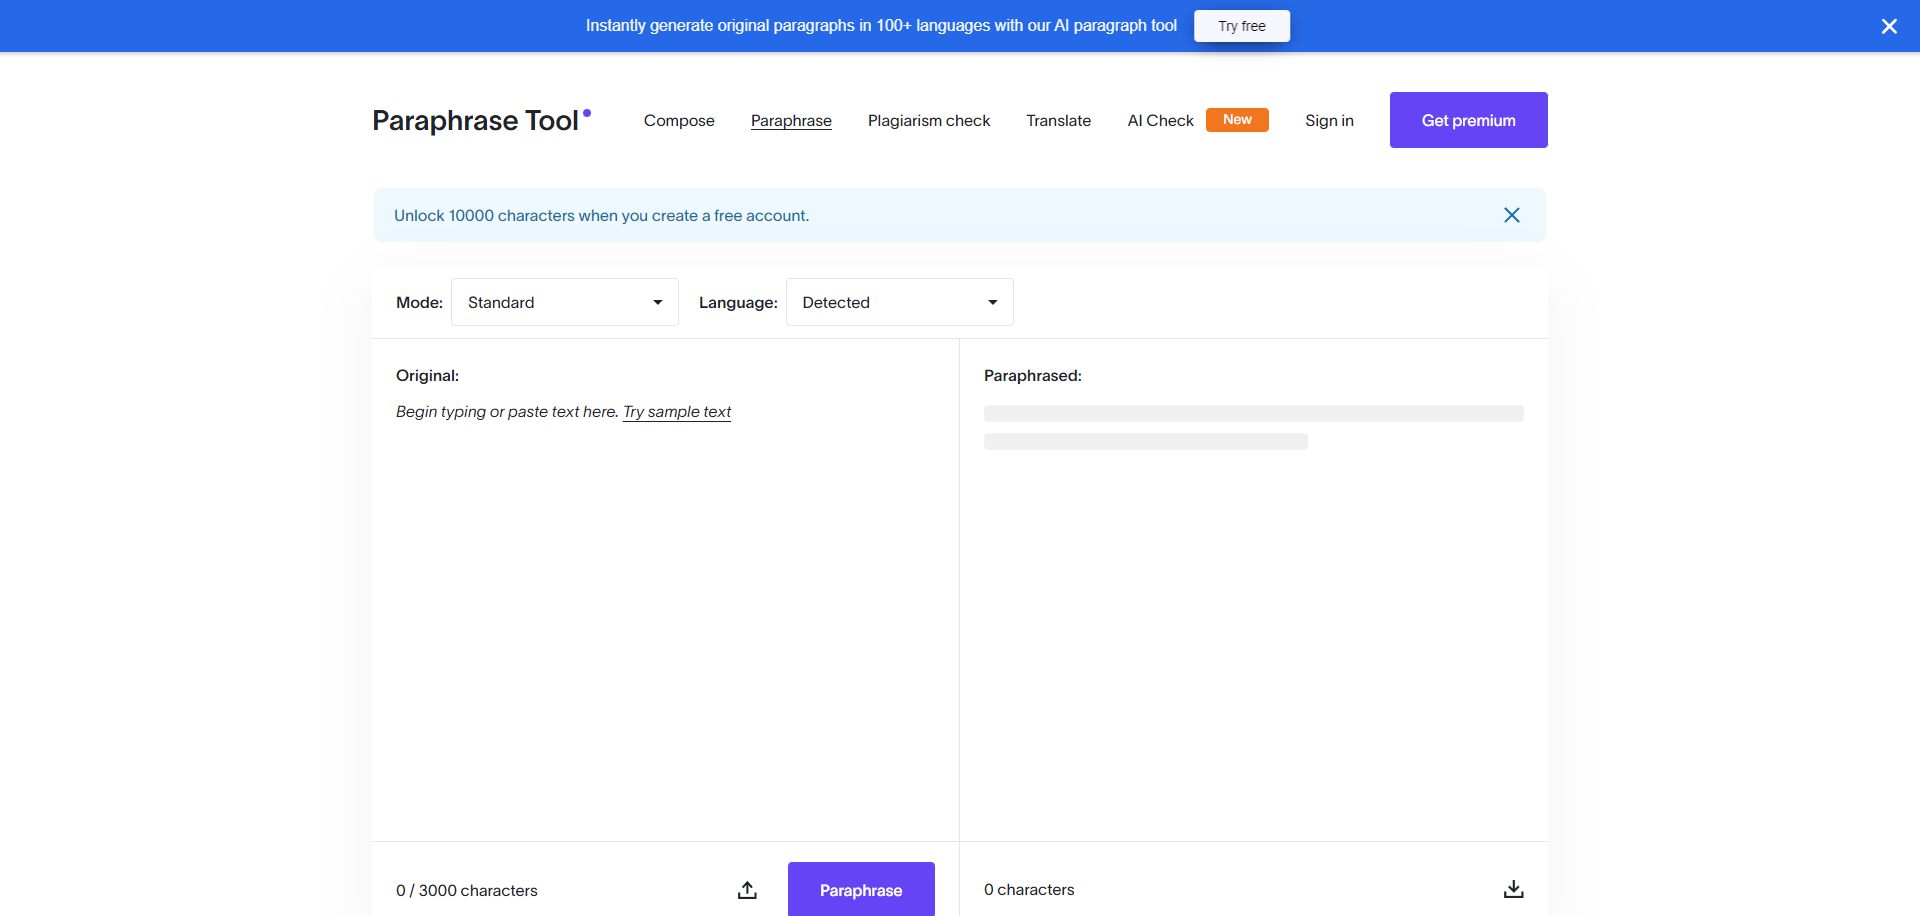The image size is (1920, 916).
Task: Click Sign in
Action: (1329, 120)
